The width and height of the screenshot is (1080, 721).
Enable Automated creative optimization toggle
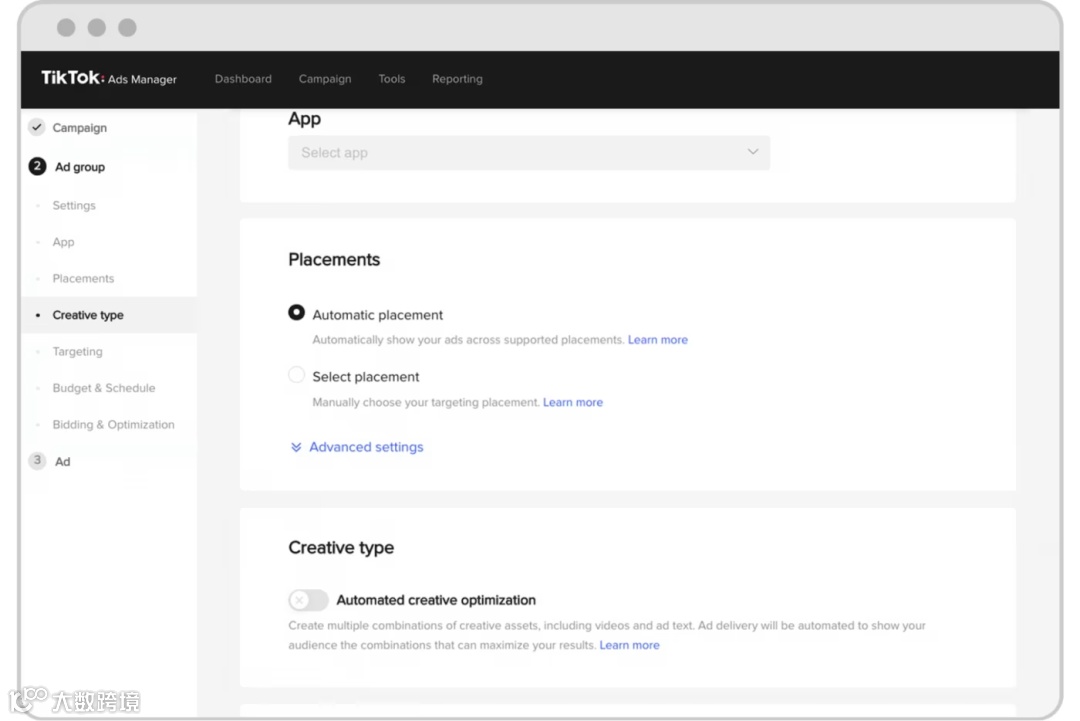308,600
